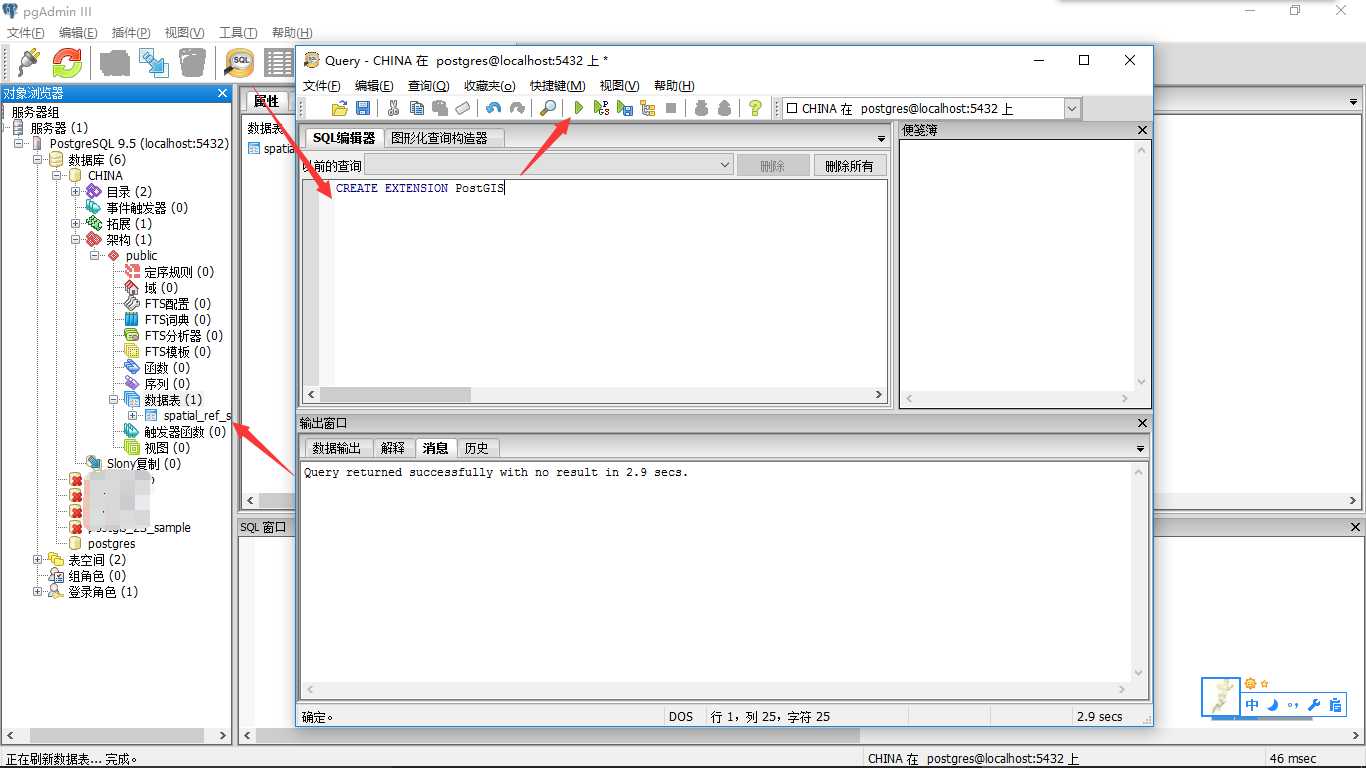
Task: Expand the 目录 (2) node
Action: 76,191
